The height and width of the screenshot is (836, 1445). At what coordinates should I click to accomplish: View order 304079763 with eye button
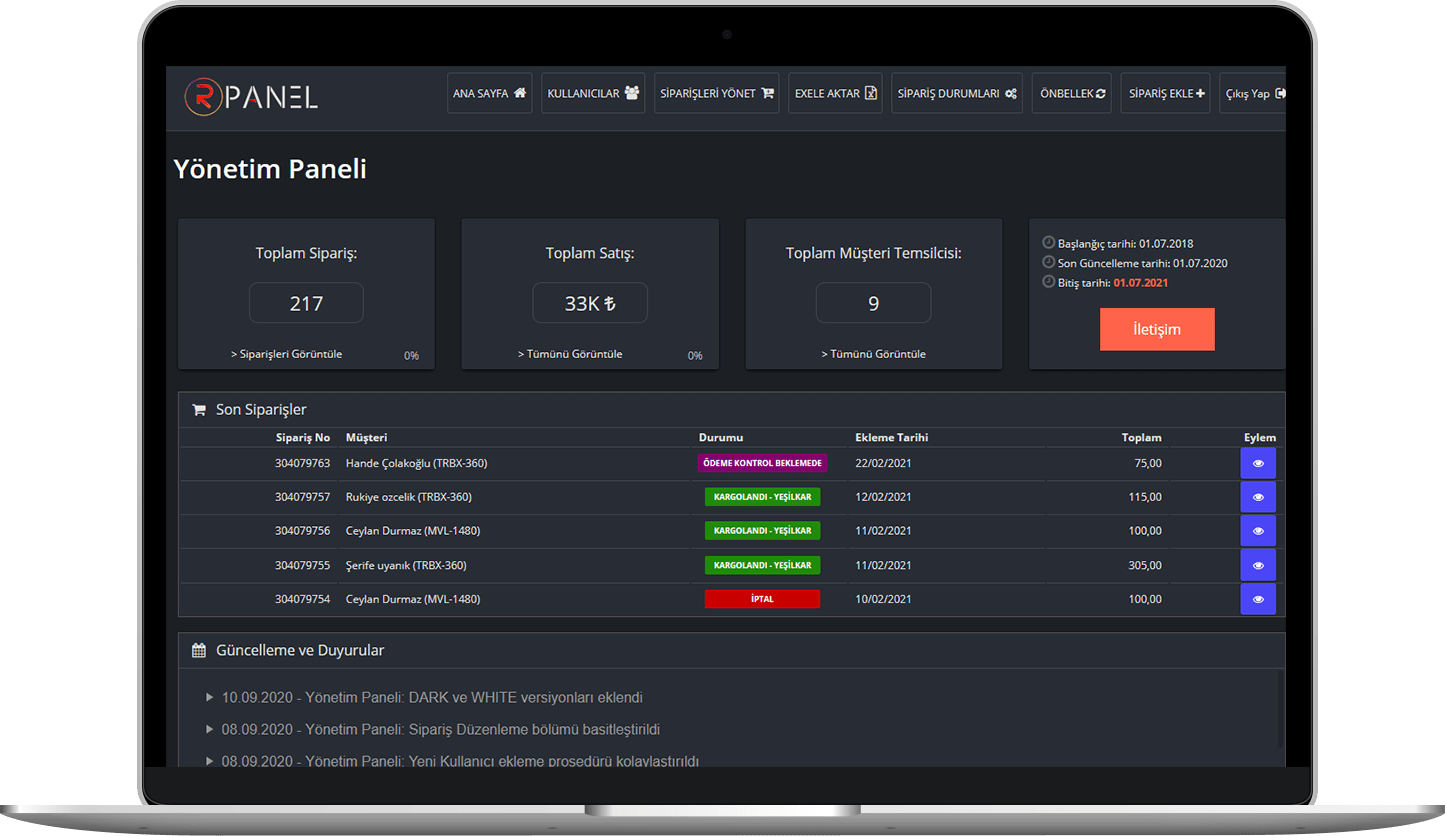[x=1258, y=463]
